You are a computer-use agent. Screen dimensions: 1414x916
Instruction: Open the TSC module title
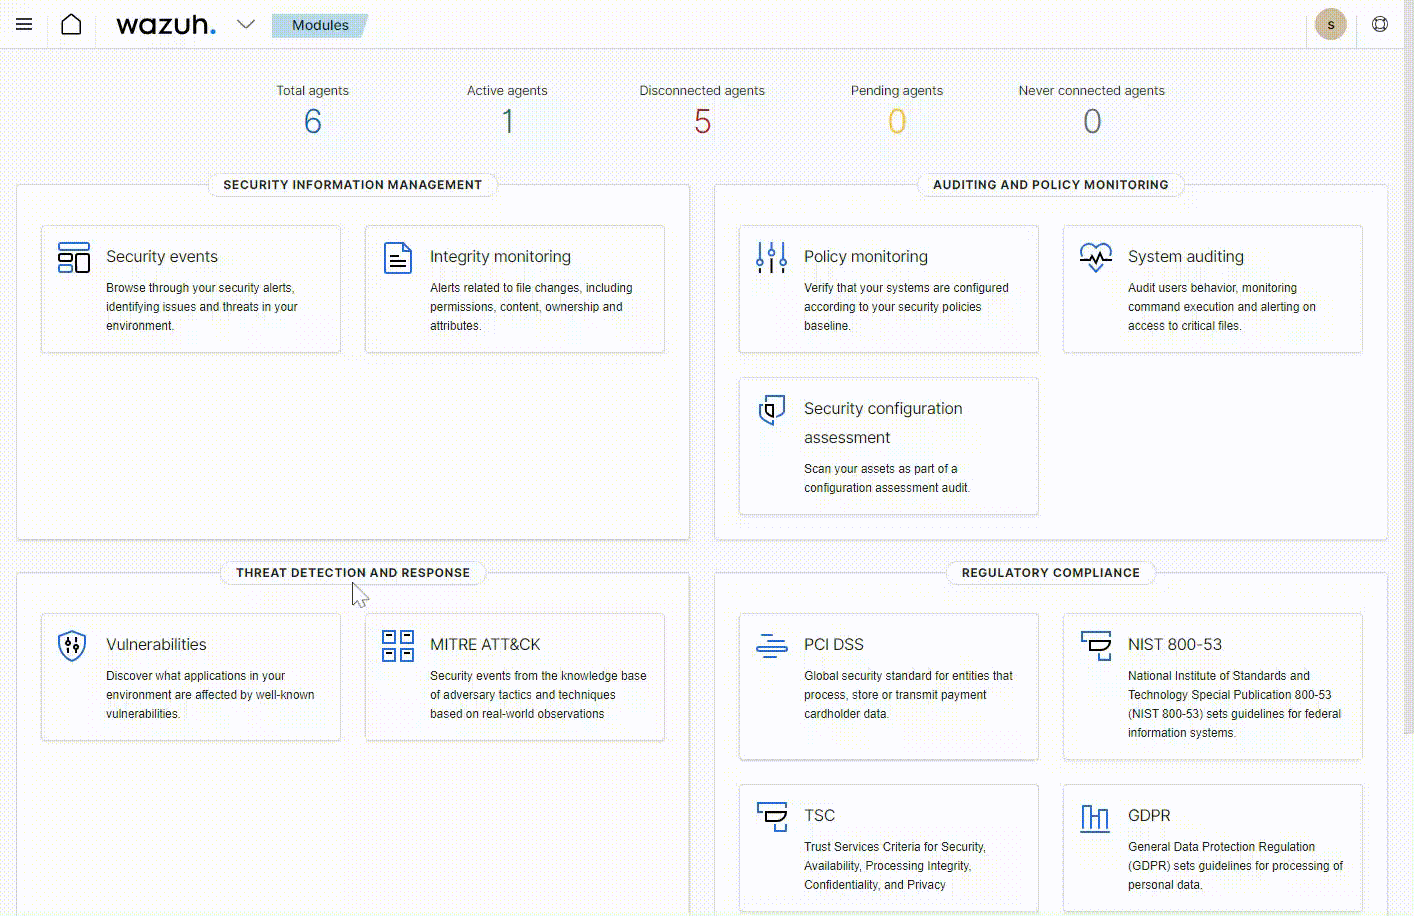point(819,816)
